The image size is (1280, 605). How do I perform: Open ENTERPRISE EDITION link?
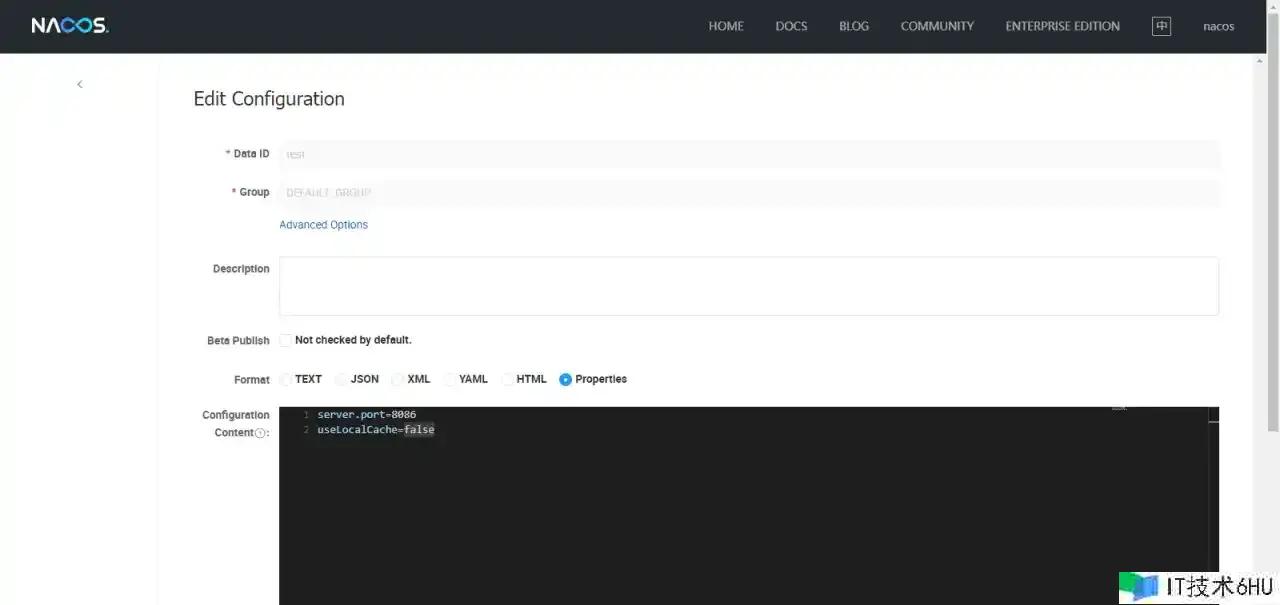[x=1062, y=26]
